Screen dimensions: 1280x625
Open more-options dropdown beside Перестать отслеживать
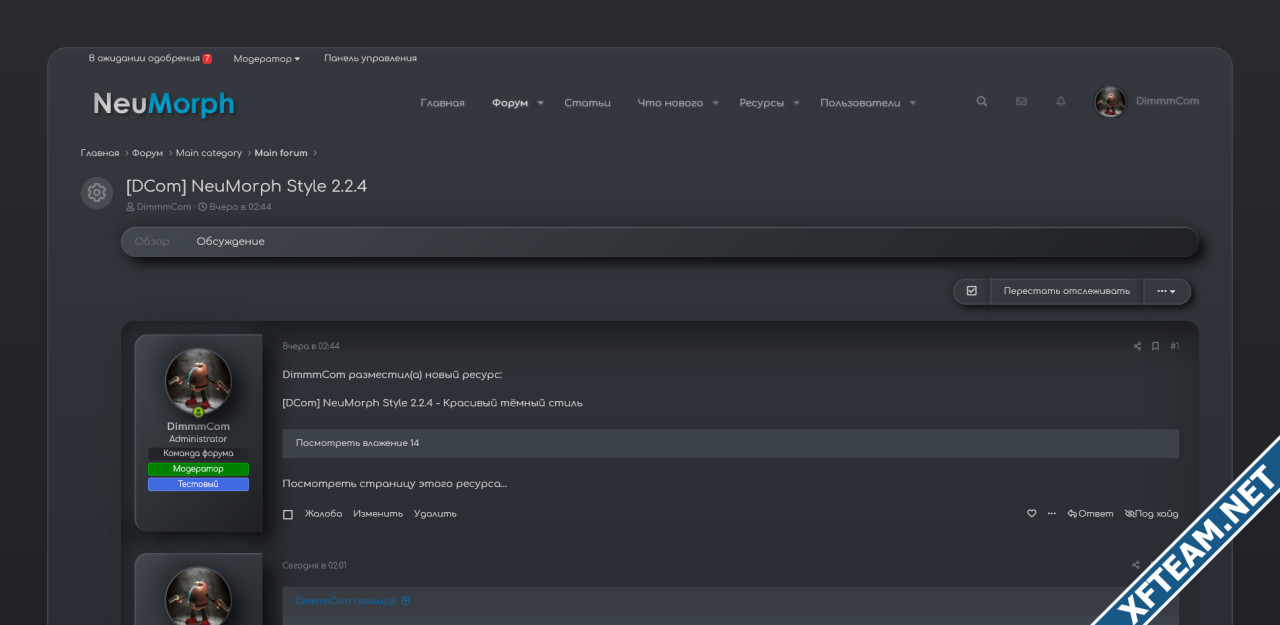(1167, 291)
